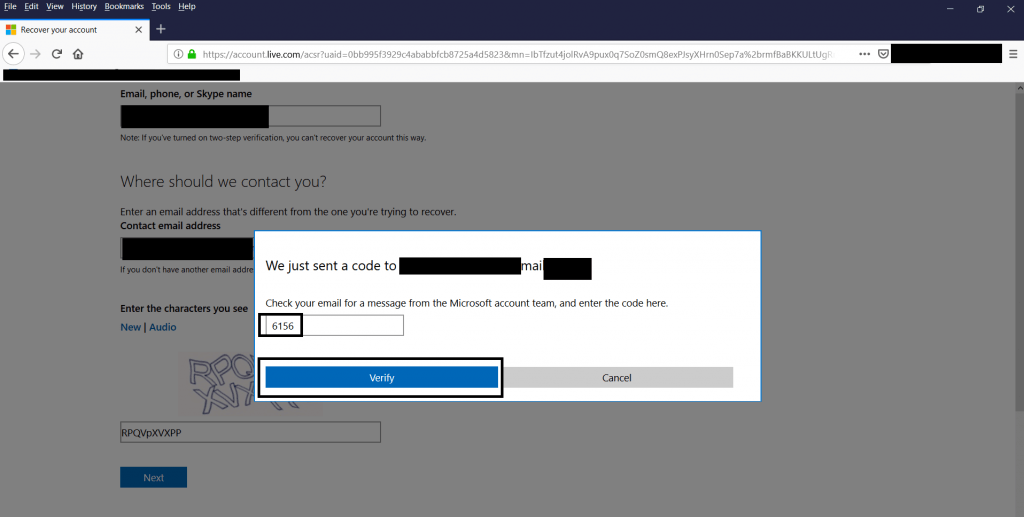Open the Tools menu
1024x517 pixels.
[161, 7]
